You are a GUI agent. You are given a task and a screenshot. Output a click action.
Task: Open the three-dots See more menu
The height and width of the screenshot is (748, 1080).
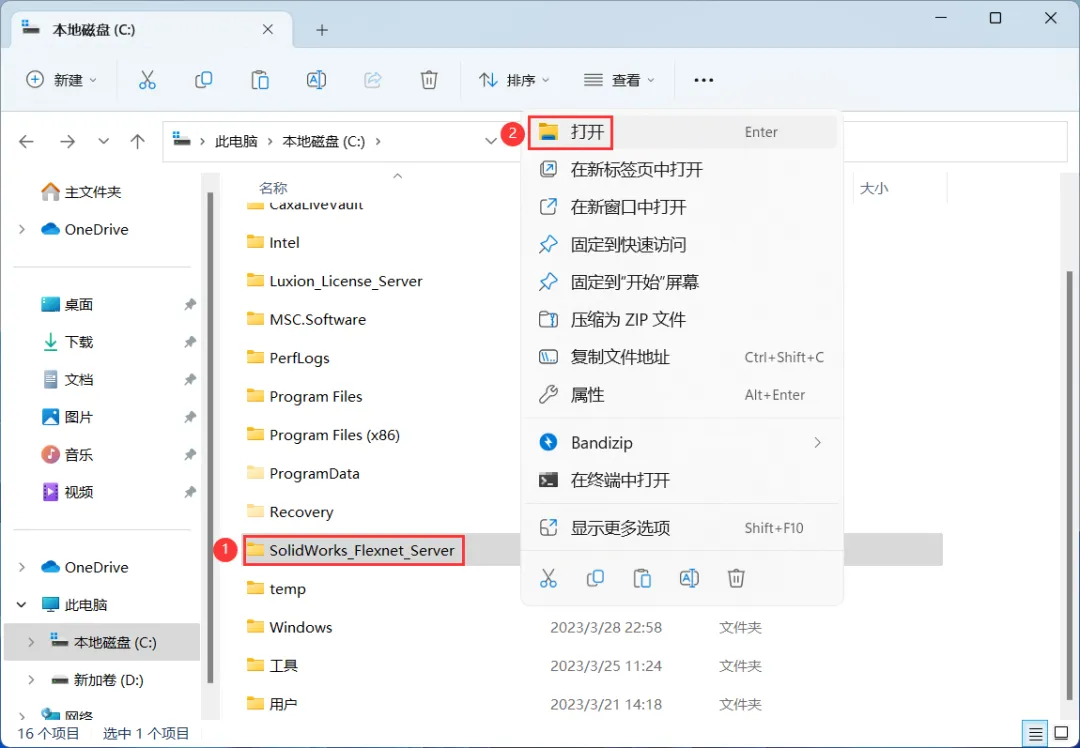click(703, 80)
